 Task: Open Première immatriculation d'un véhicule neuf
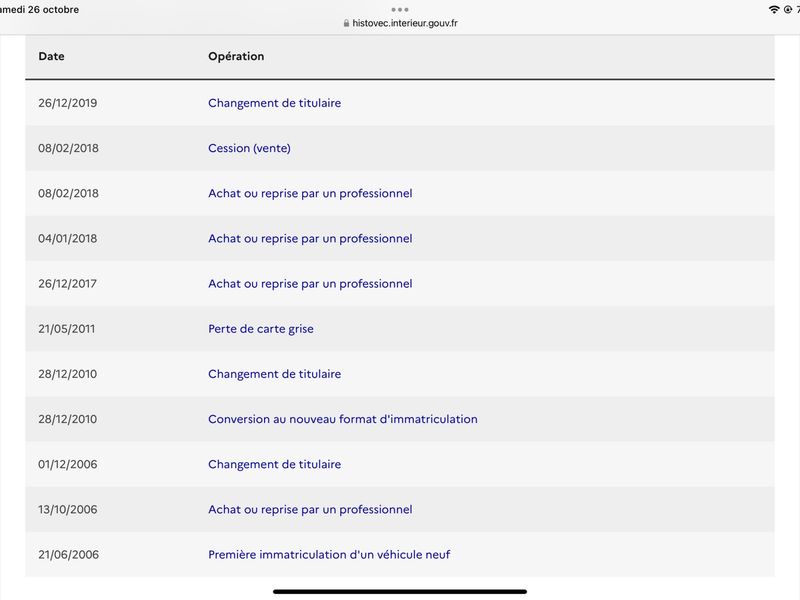click(x=329, y=555)
